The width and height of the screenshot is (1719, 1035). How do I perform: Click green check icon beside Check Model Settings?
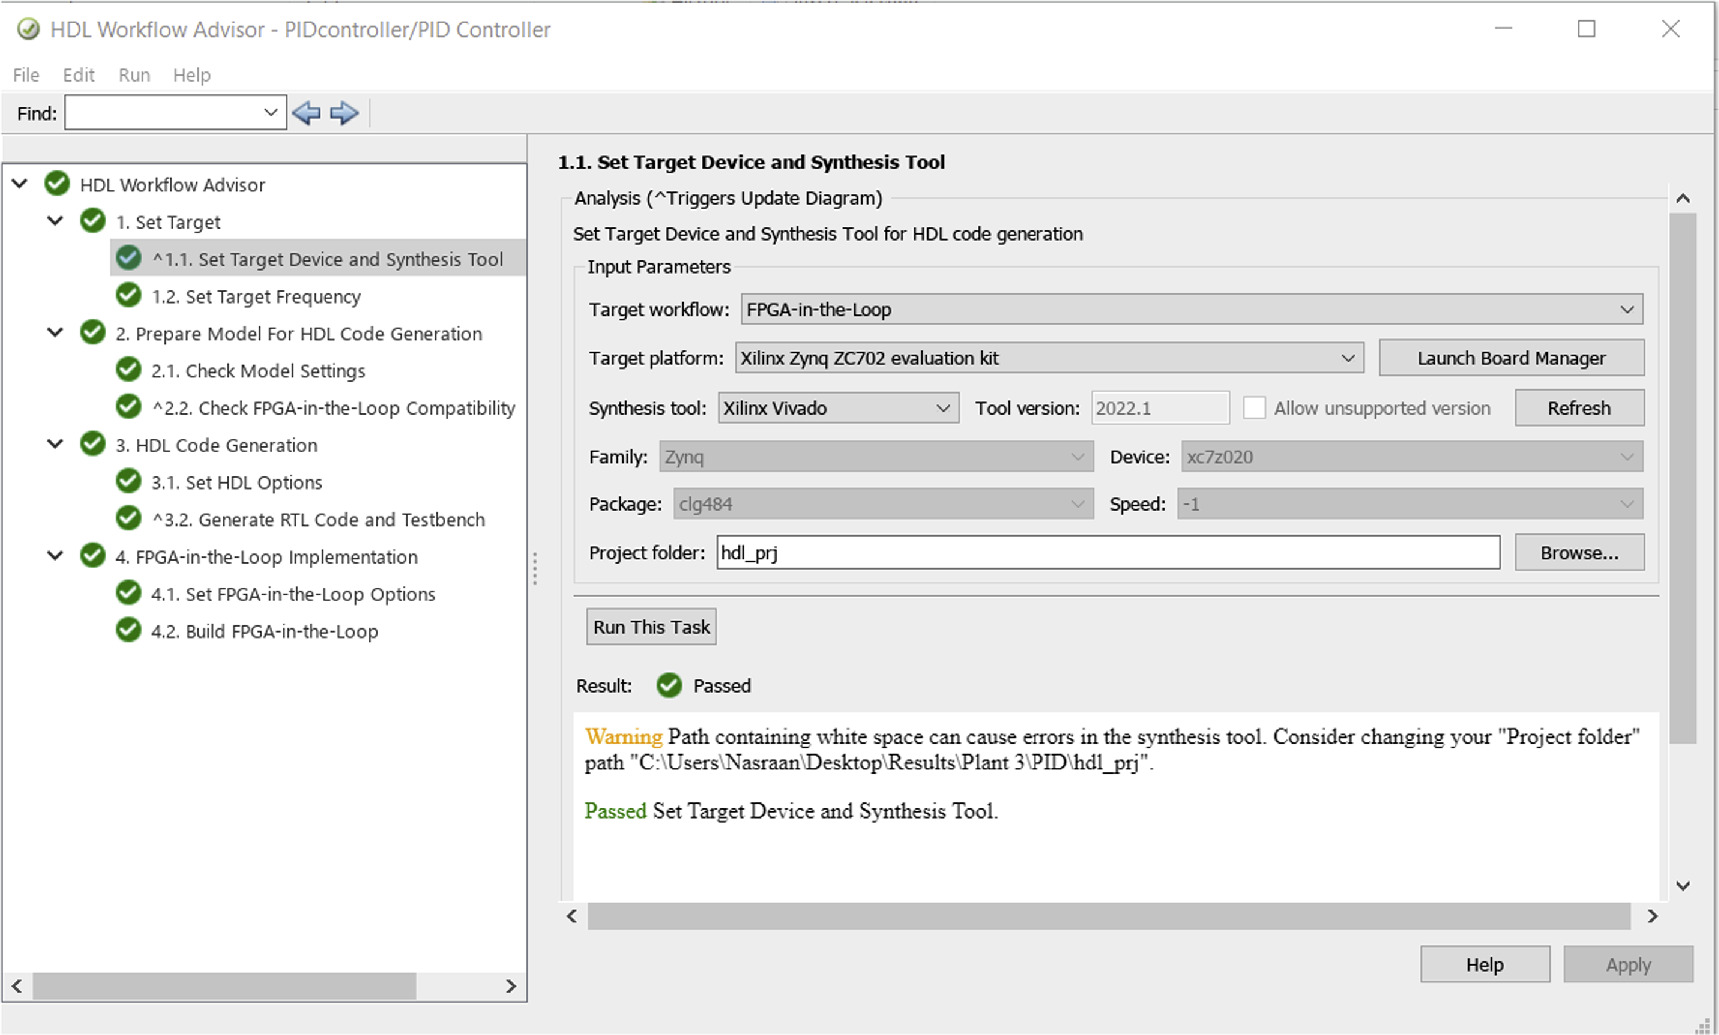click(x=128, y=370)
